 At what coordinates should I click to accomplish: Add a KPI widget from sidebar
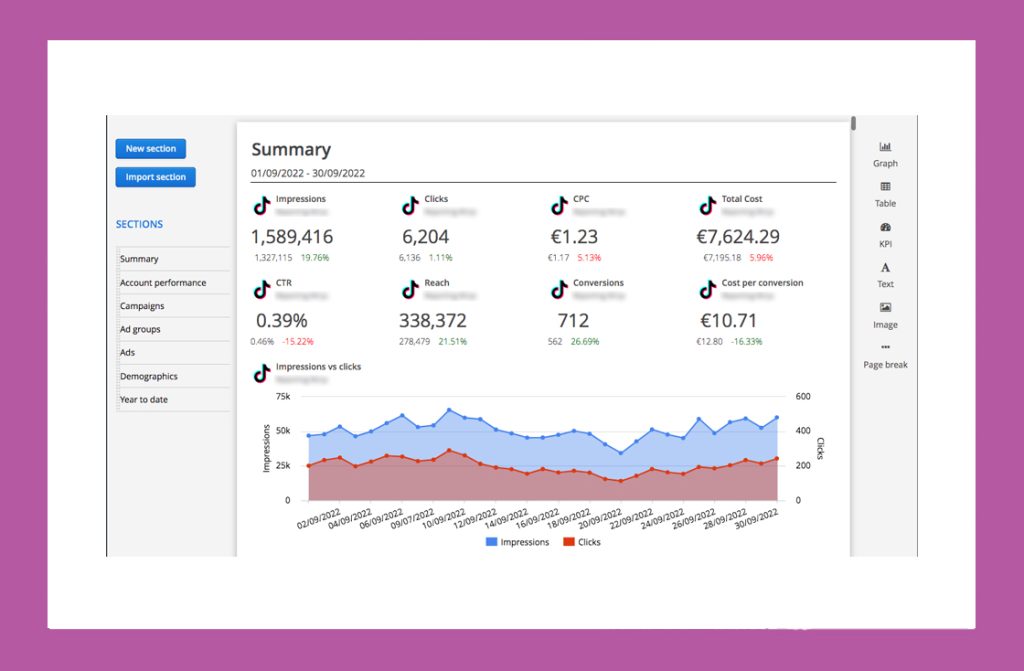point(885,228)
